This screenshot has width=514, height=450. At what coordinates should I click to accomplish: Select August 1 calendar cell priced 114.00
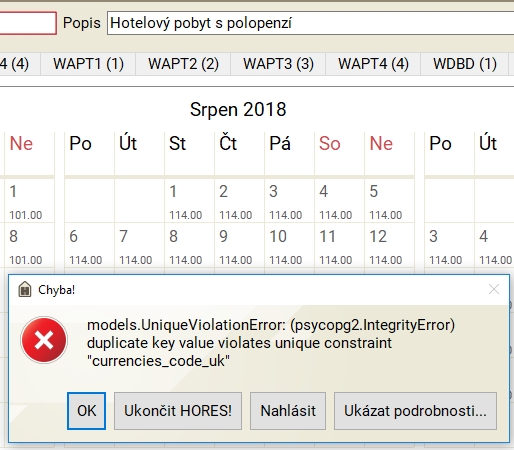tap(189, 201)
